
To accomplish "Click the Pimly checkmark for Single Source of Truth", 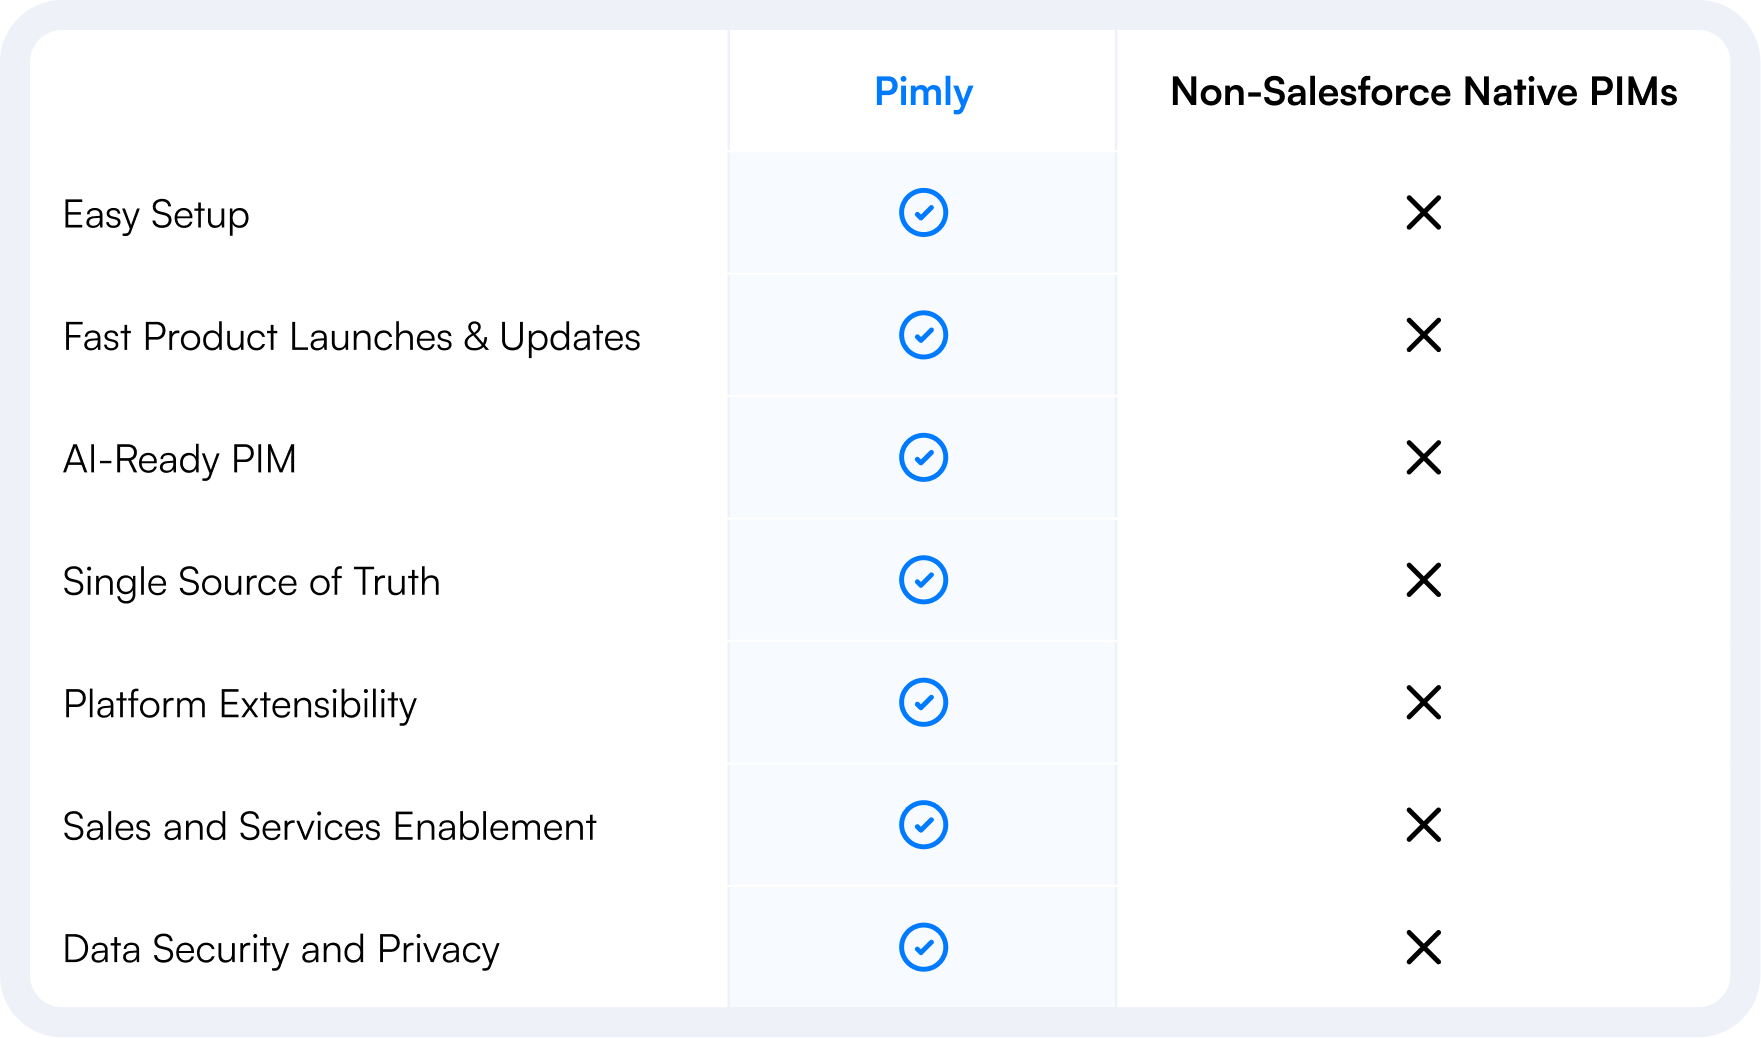I will click(x=923, y=580).
